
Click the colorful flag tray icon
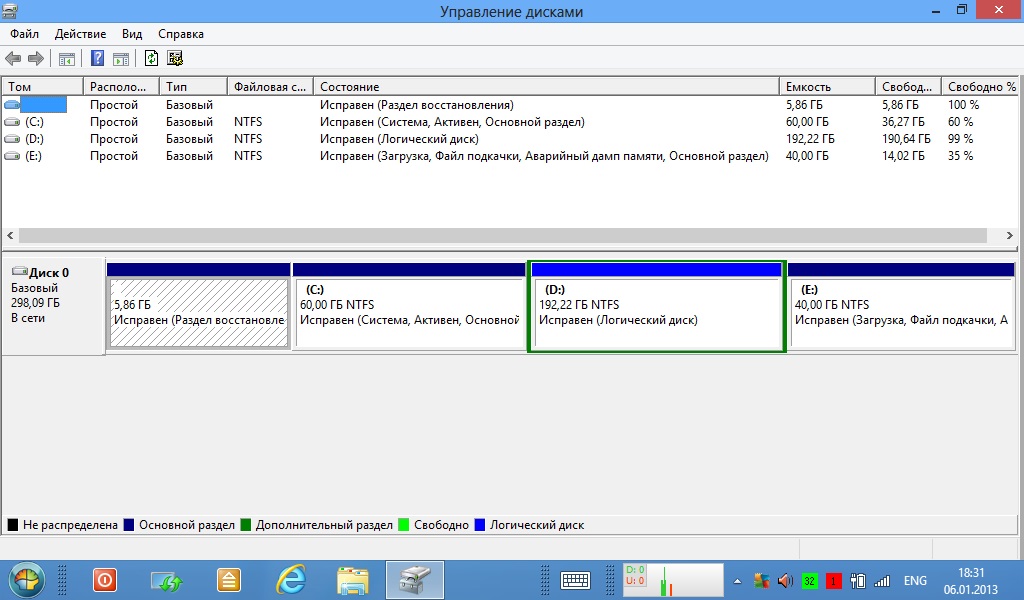(761, 580)
